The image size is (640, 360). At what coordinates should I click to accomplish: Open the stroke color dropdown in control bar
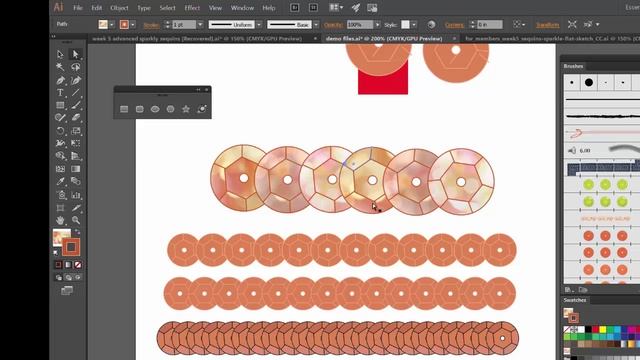pyautogui.click(x=133, y=24)
